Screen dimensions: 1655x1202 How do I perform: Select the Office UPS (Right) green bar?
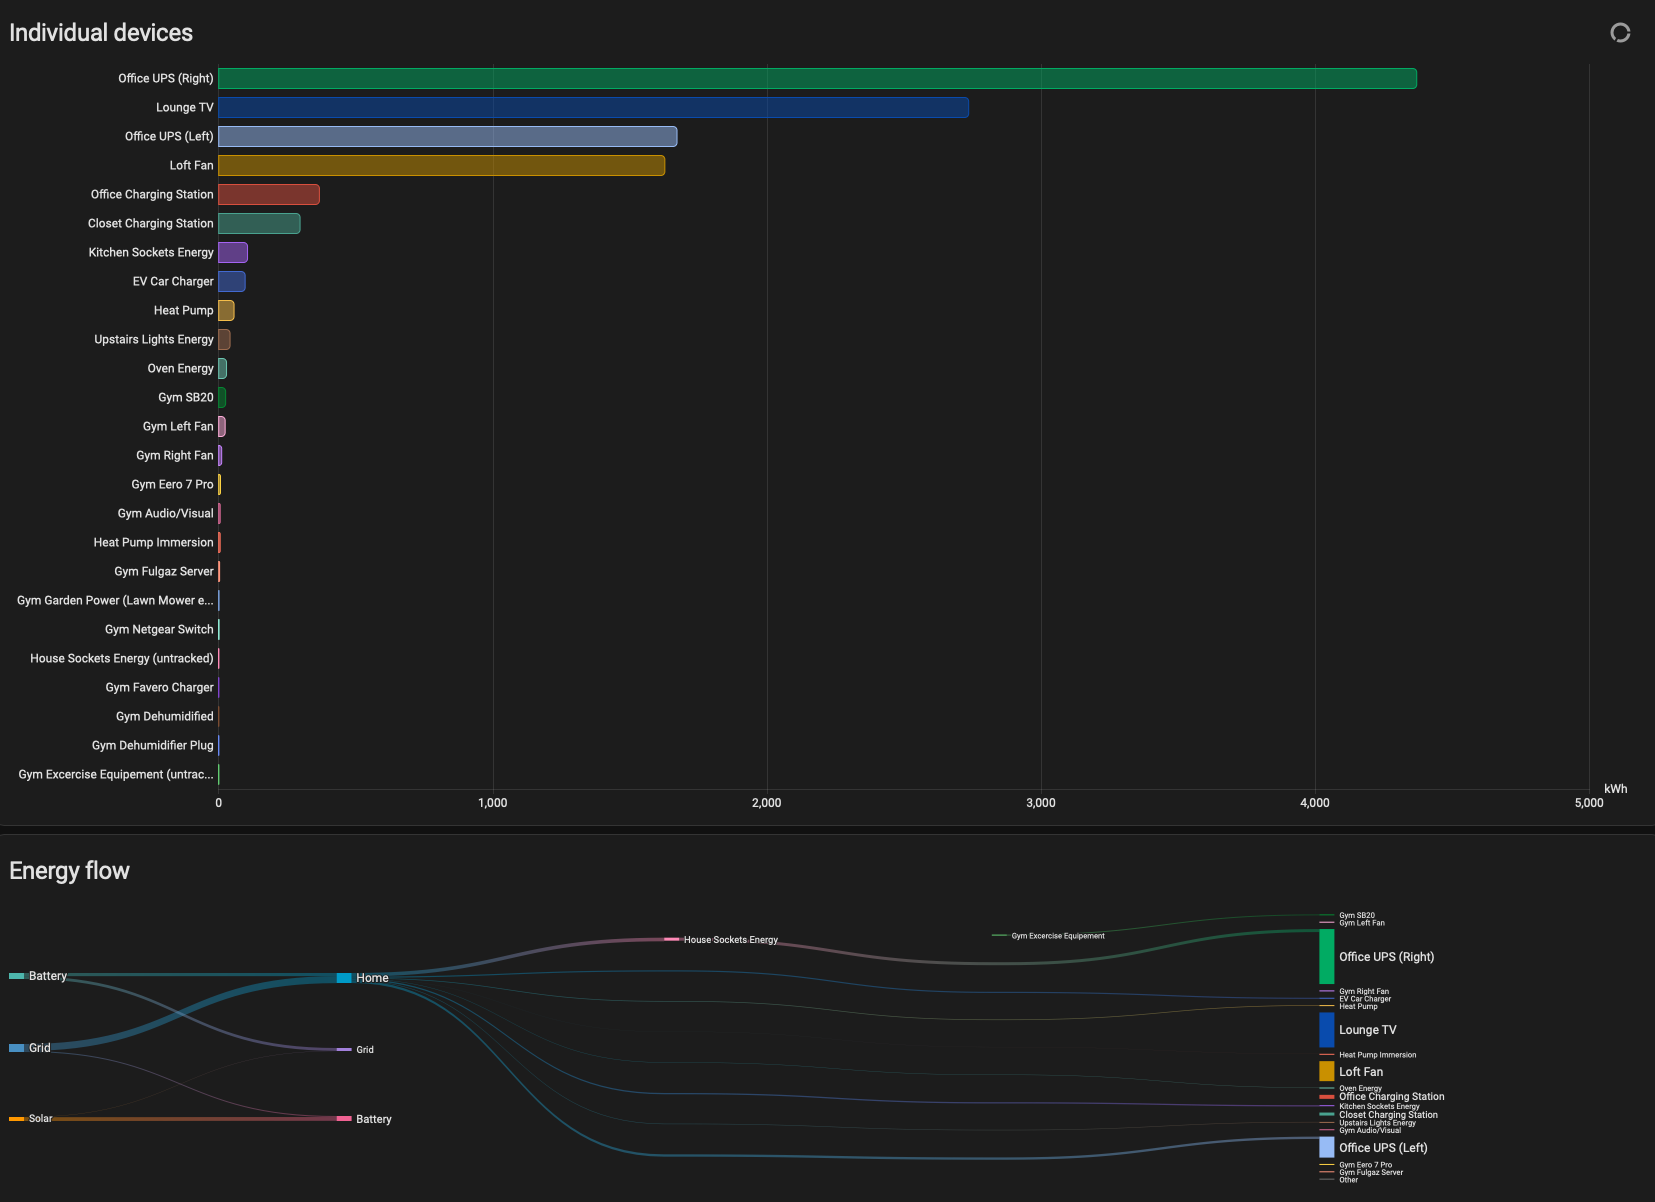point(817,78)
